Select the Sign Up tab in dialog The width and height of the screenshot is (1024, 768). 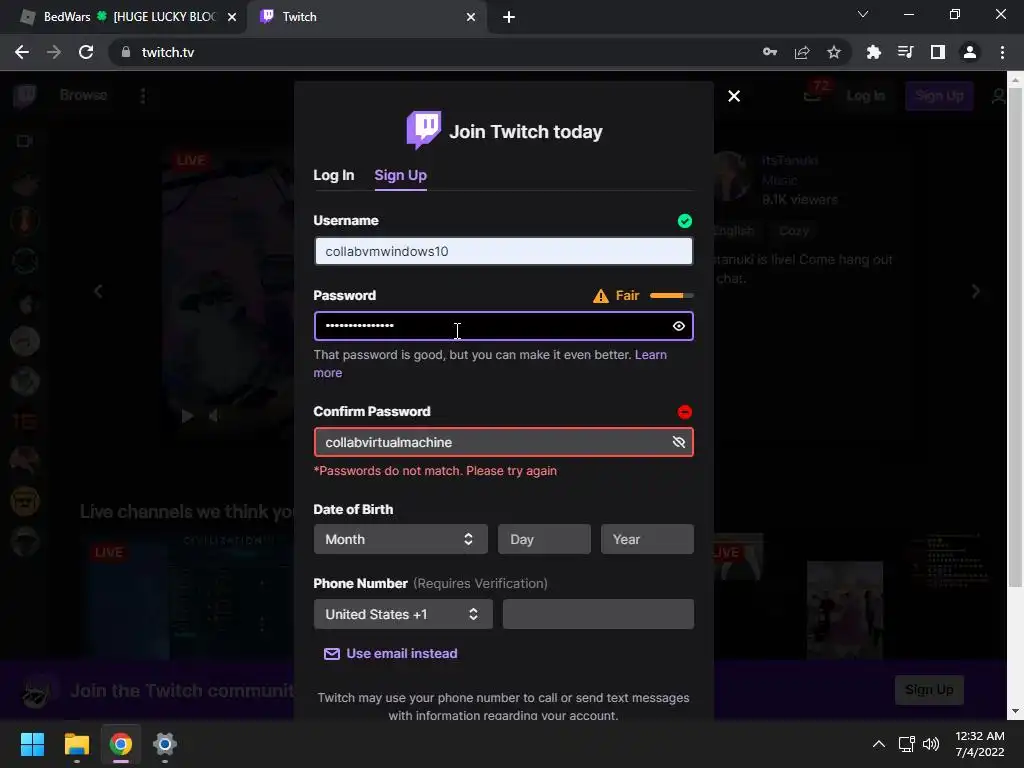tap(400, 175)
